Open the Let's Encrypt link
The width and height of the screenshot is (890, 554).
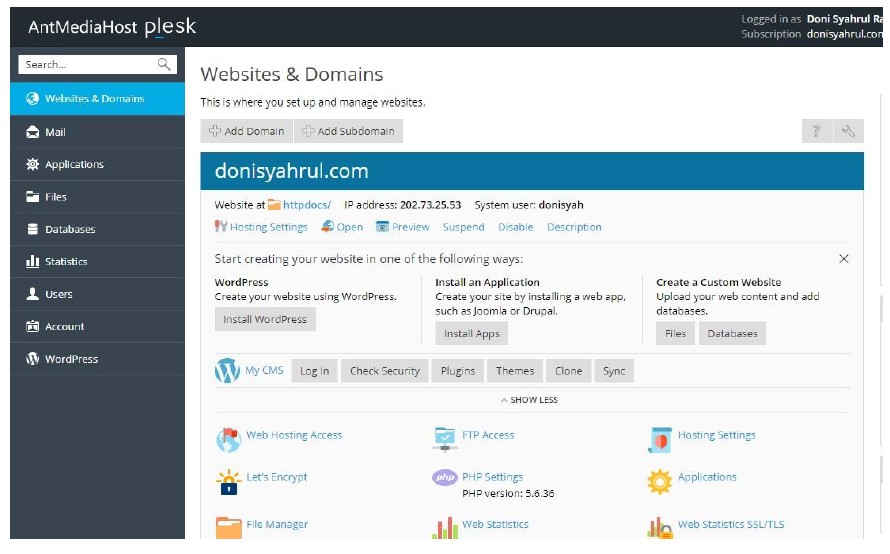[276, 477]
